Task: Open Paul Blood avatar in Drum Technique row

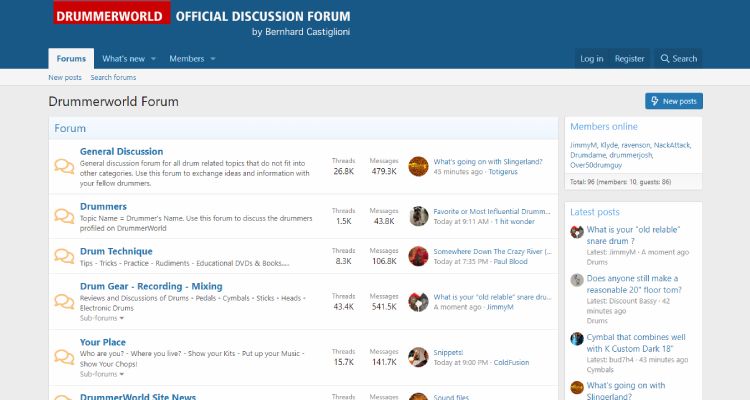Action: (x=418, y=256)
